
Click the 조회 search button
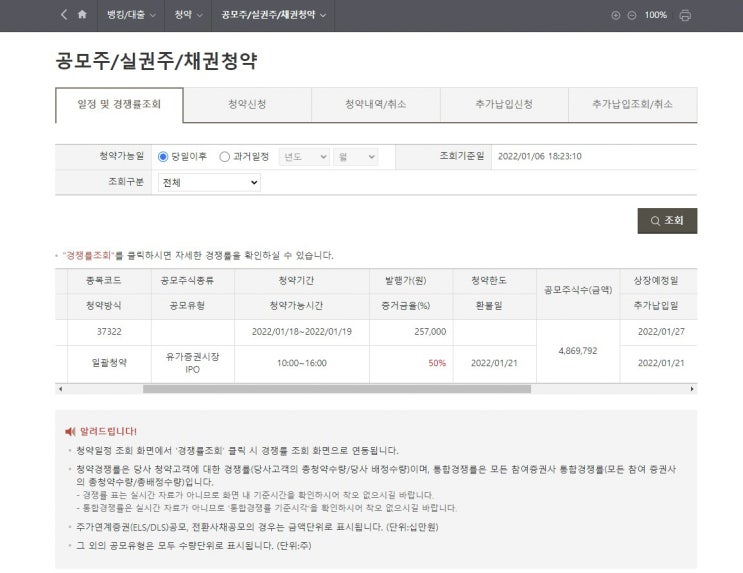667,221
